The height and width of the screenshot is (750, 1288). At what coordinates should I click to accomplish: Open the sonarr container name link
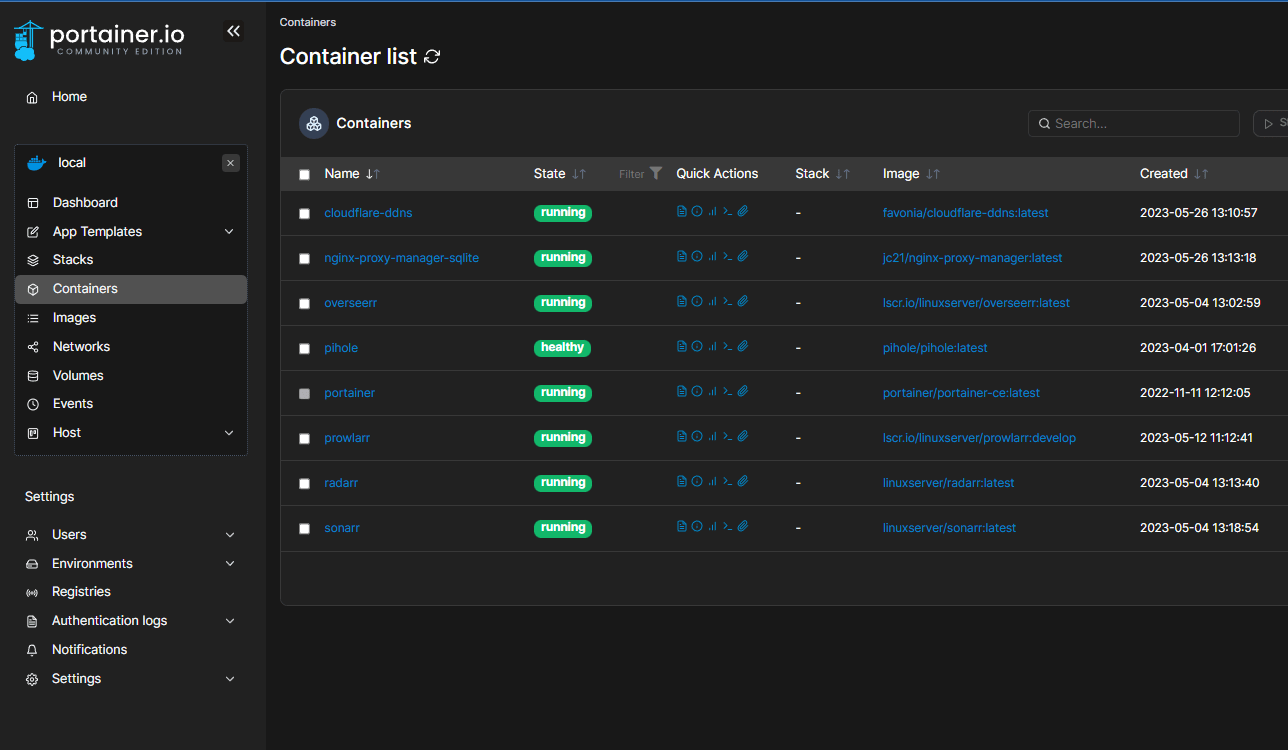[342, 528]
